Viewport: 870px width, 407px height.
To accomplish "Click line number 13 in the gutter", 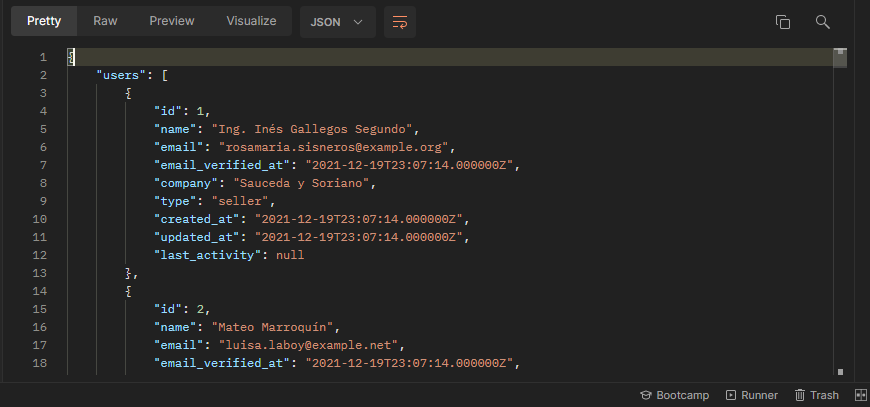I will click(x=40, y=273).
